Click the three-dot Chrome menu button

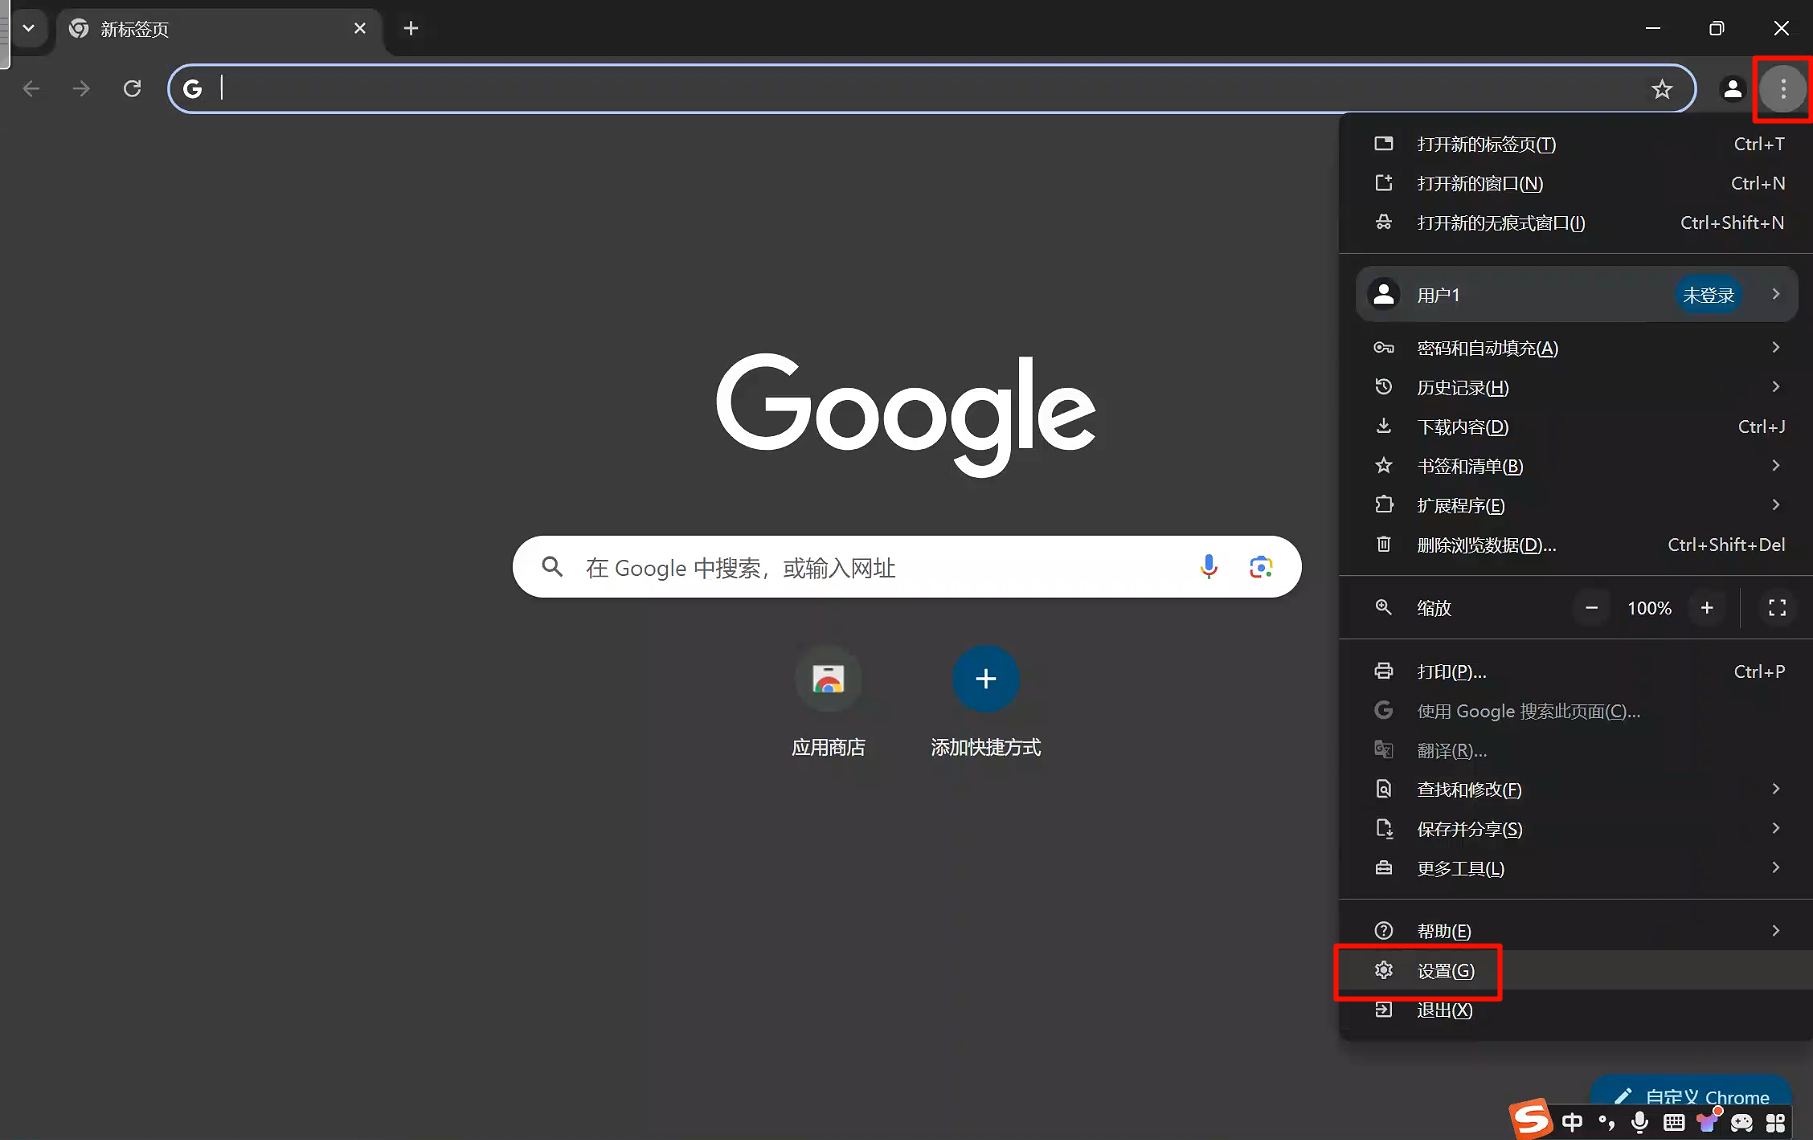[x=1782, y=89]
